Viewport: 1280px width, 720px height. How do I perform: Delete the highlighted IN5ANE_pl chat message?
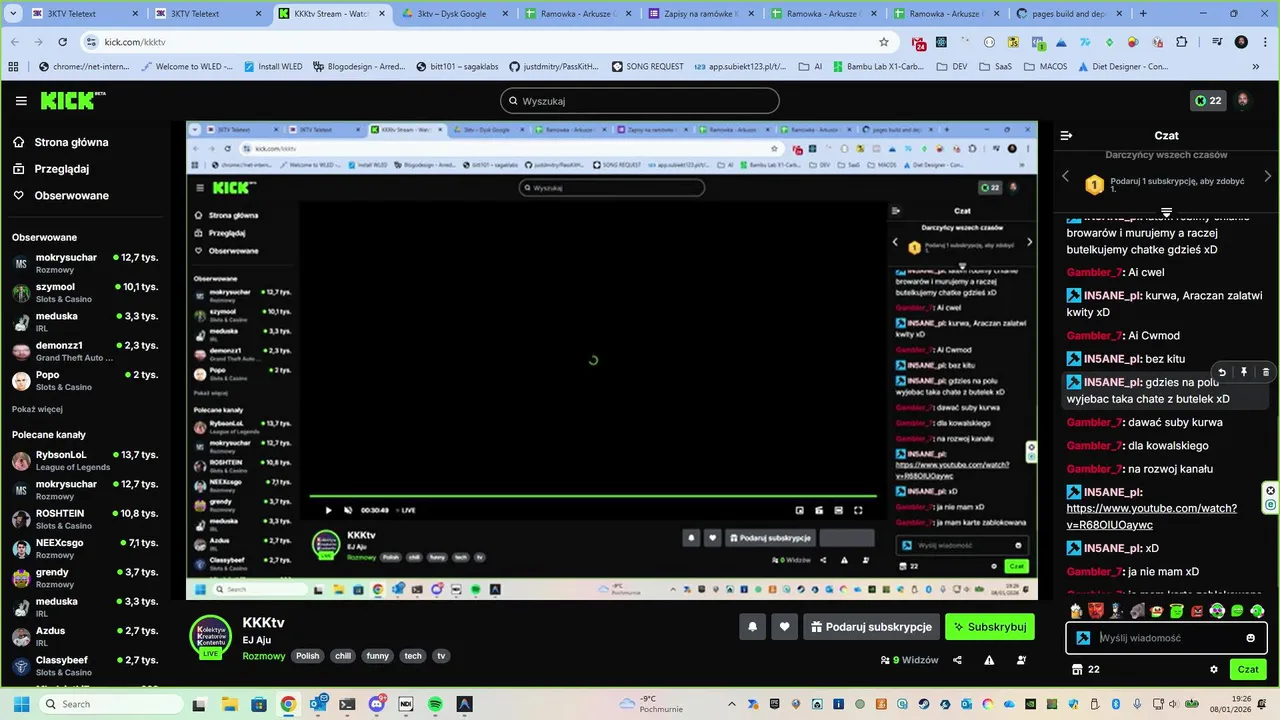[x=1266, y=372]
